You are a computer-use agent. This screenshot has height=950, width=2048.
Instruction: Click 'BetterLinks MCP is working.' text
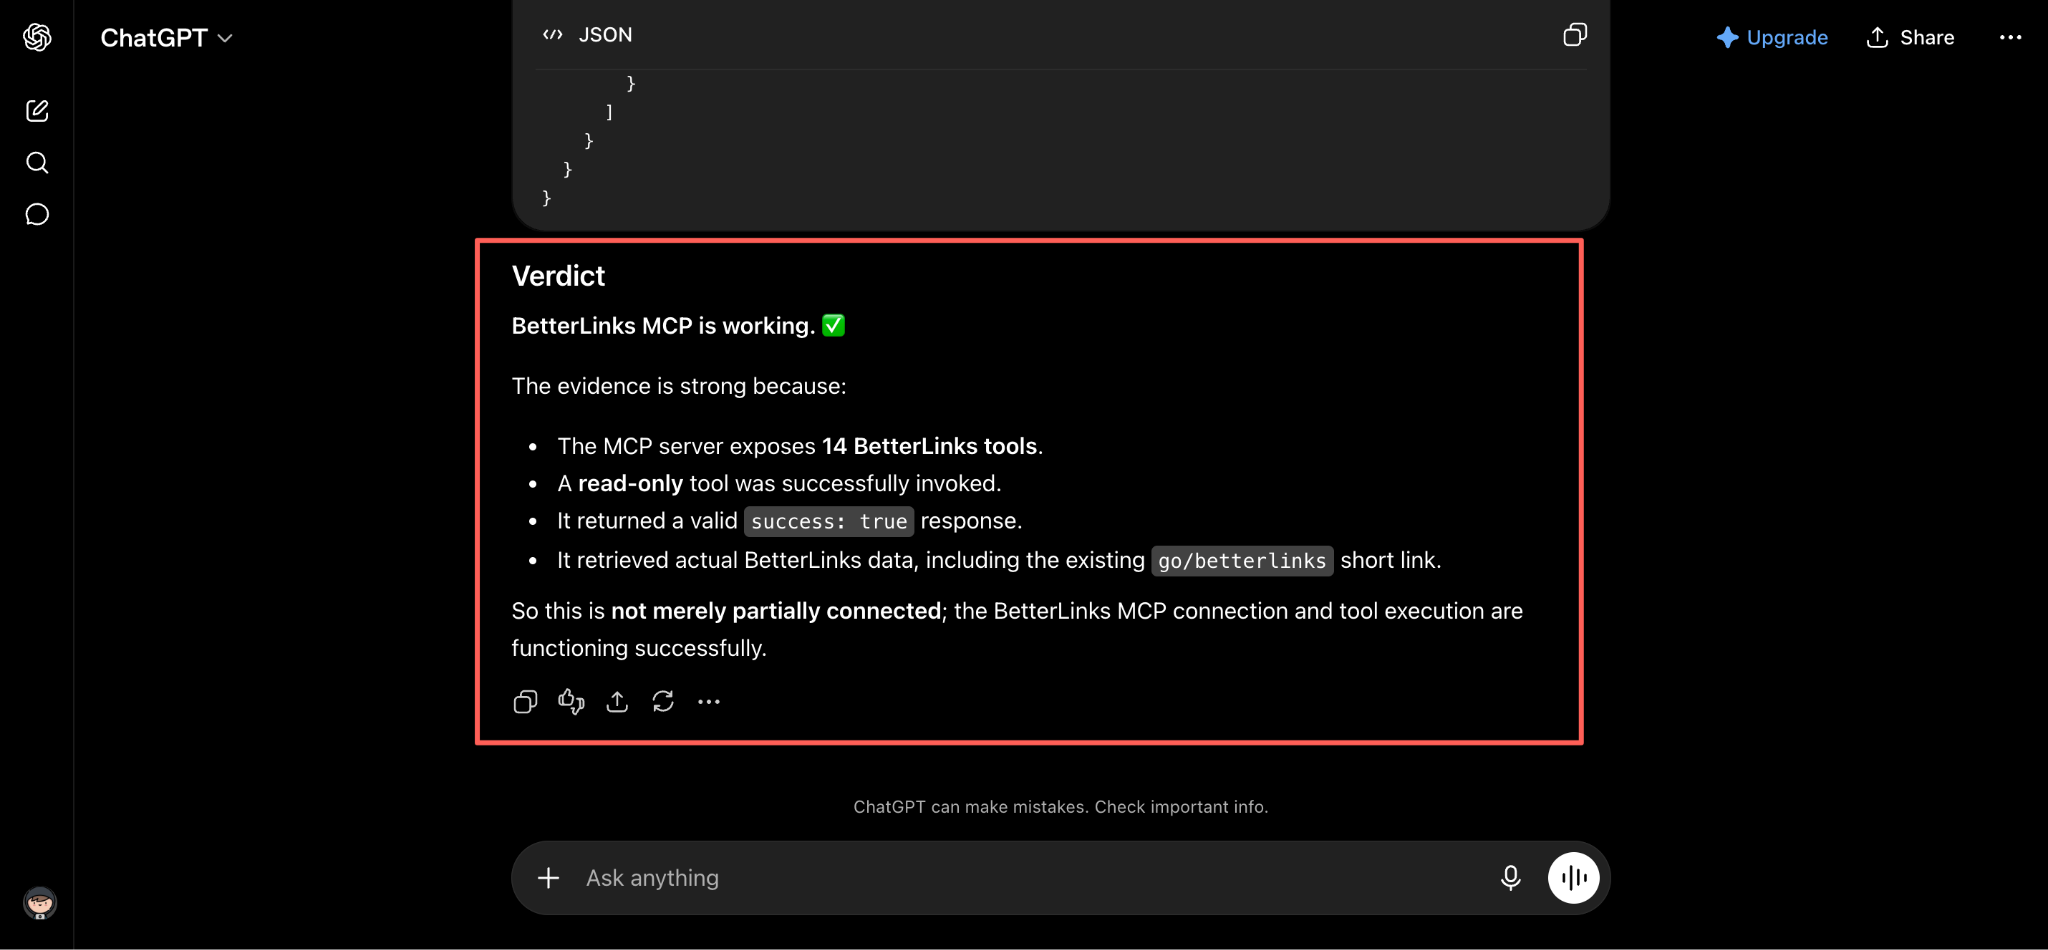663,326
